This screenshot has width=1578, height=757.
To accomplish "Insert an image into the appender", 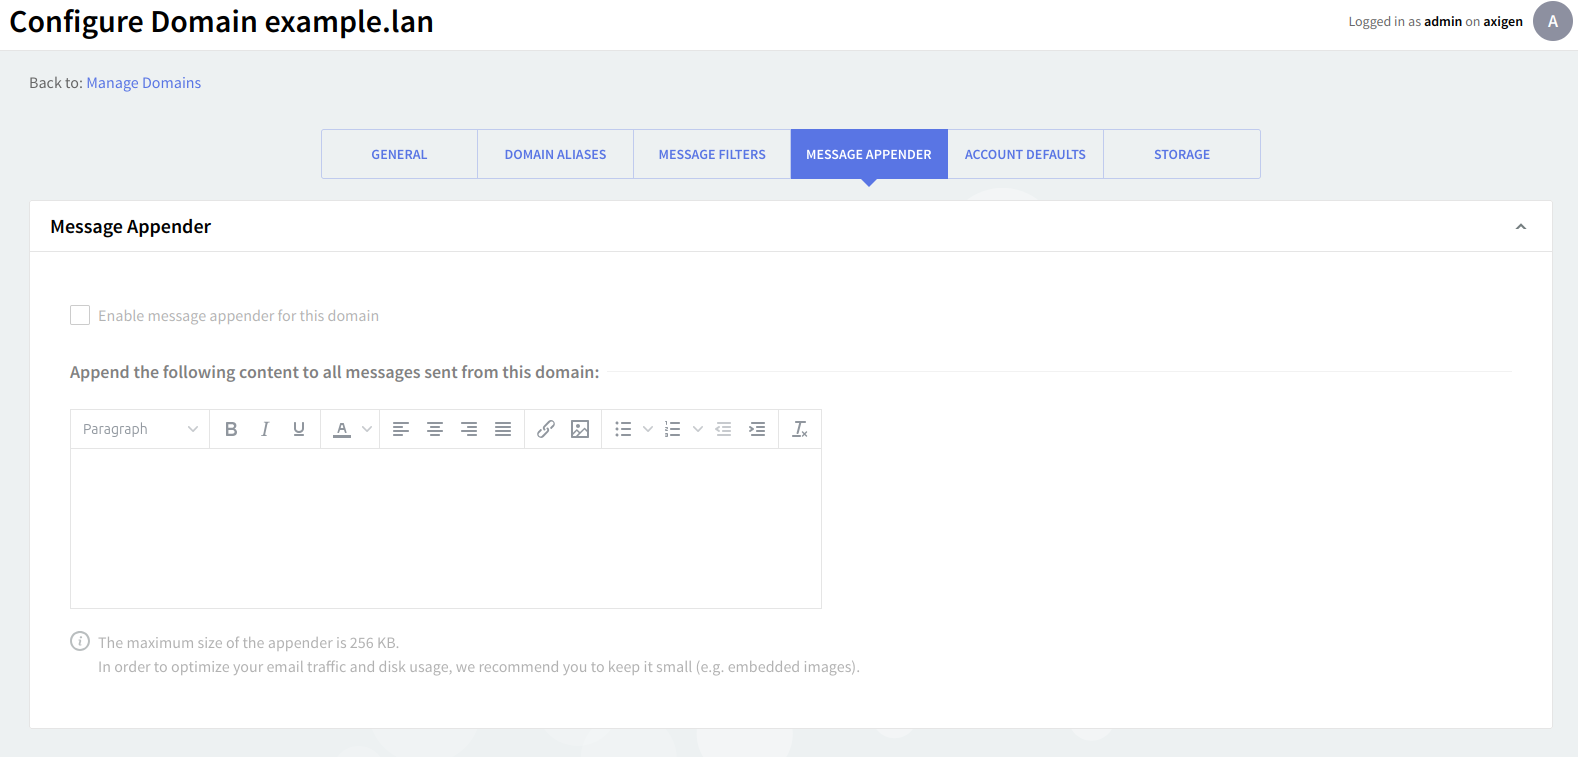I will point(580,429).
